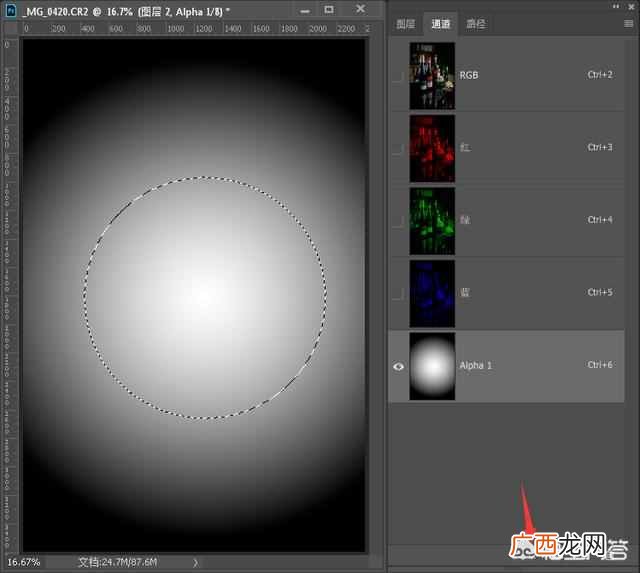
Task: Toggle visibility of the 绿 (Green) channel
Action: click(398, 221)
